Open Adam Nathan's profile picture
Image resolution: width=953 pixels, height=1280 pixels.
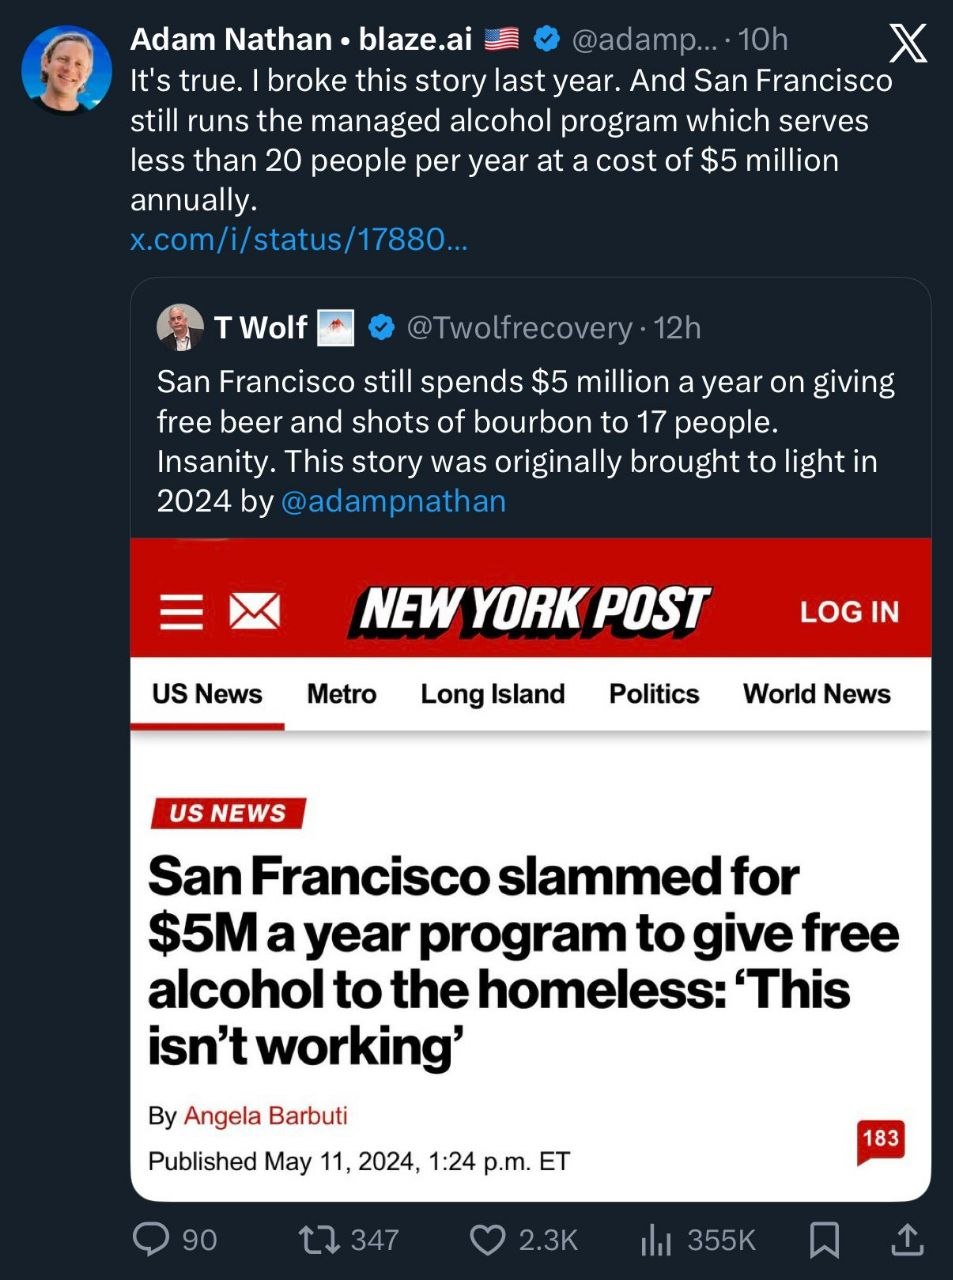click(67, 70)
